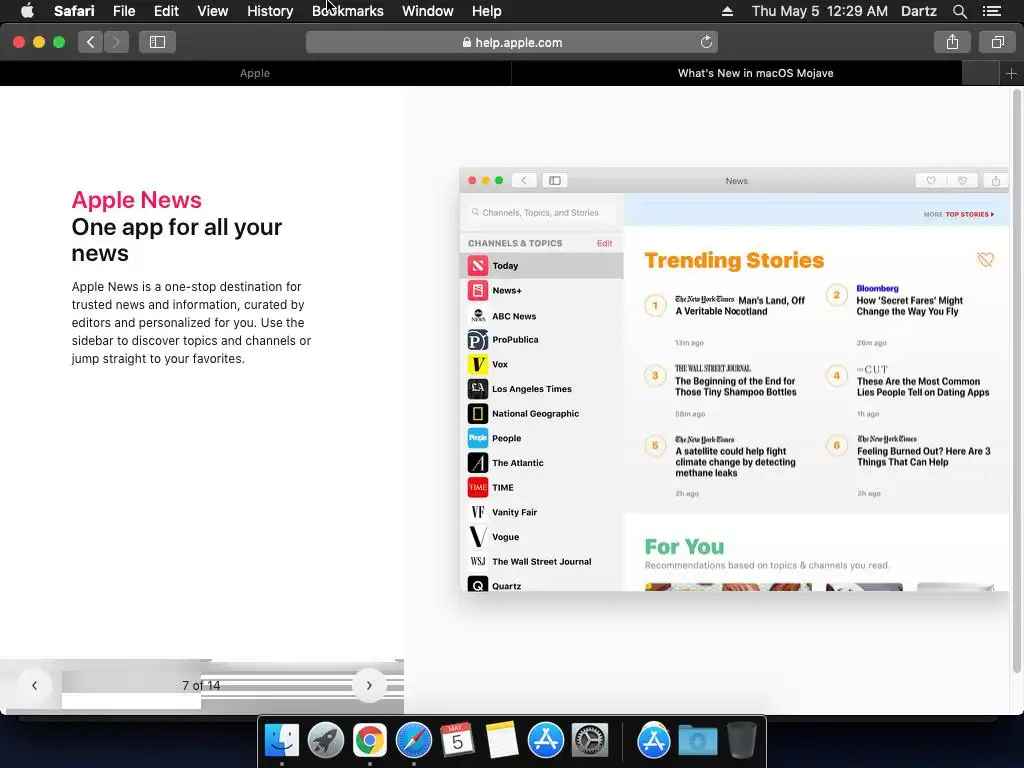Click the eject icon in menu bar

point(727,11)
